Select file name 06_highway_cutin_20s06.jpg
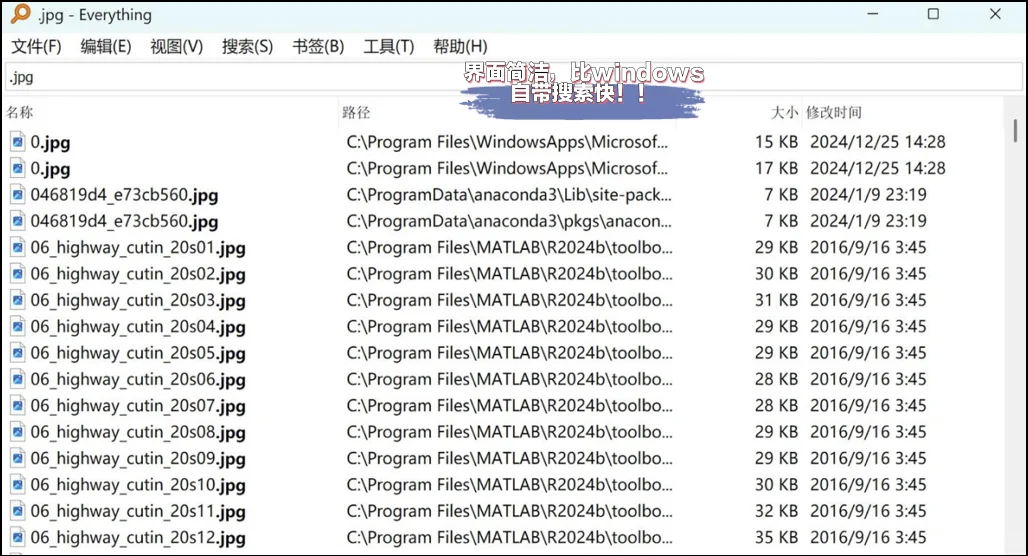 [138, 380]
